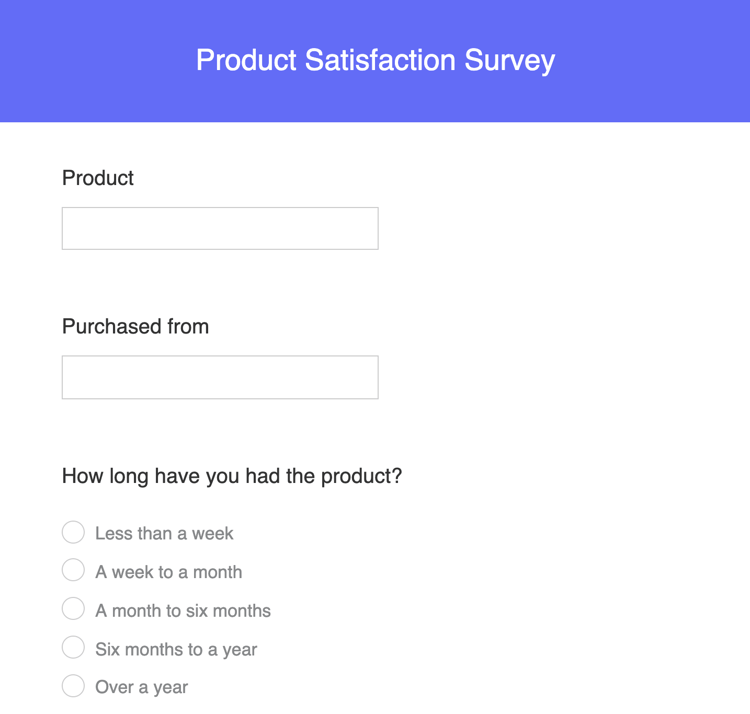Click the 'Six months to a year' label text
This screenshot has height=714, width=750.
(x=176, y=649)
